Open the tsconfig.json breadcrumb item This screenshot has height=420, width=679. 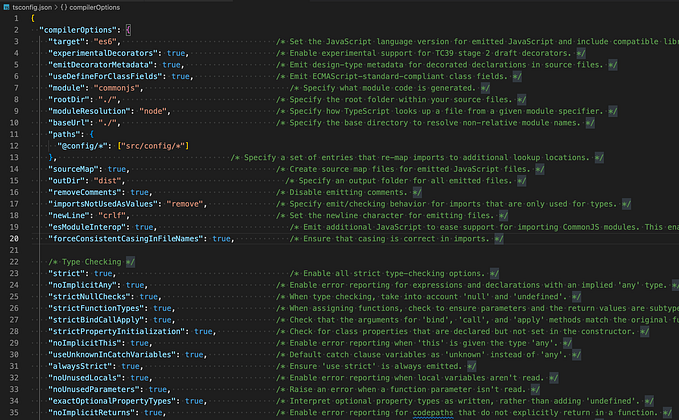tap(32, 7)
